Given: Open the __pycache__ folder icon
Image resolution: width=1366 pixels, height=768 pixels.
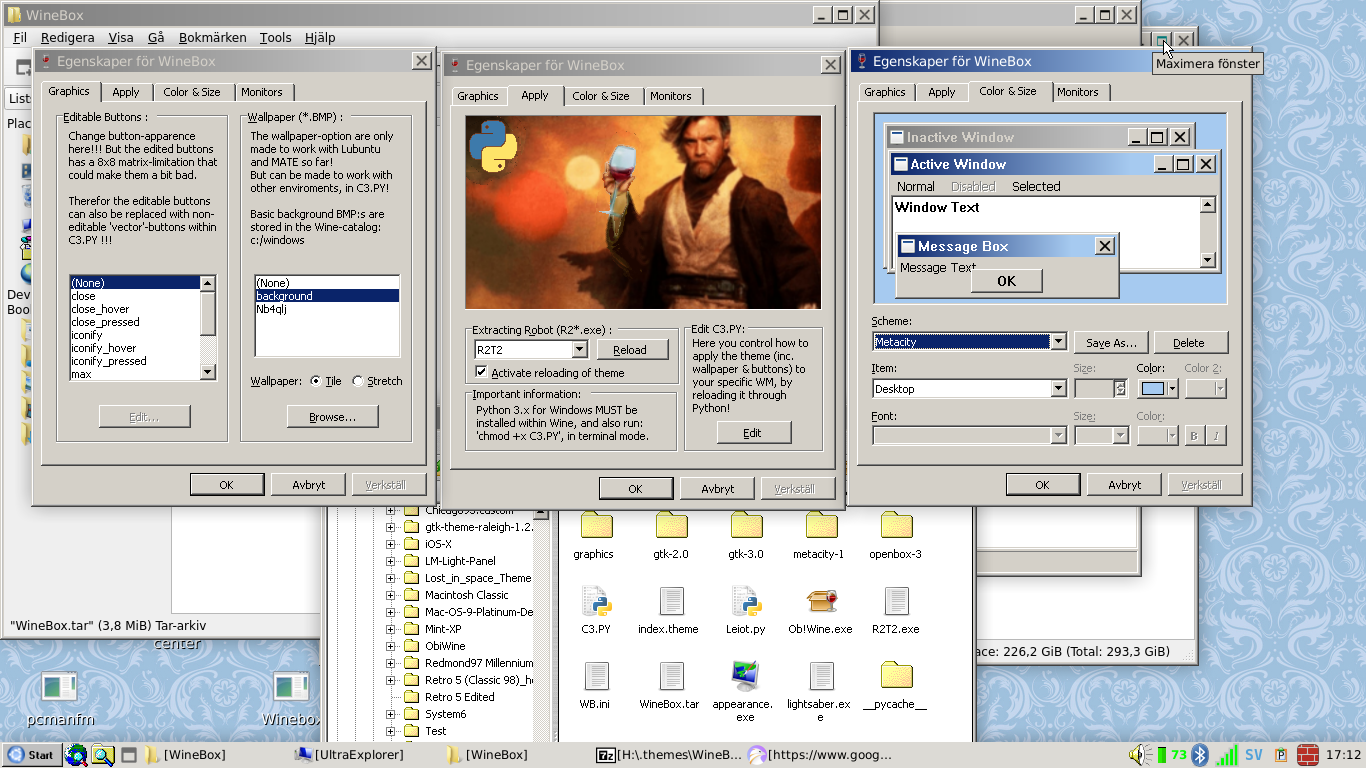Looking at the screenshot, I should (x=896, y=675).
